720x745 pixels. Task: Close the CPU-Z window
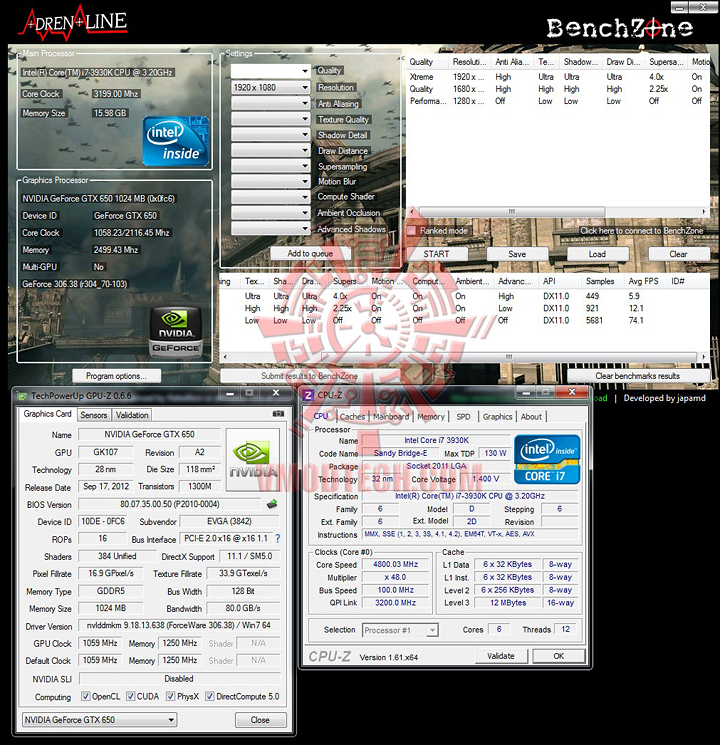click(x=572, y=392)
